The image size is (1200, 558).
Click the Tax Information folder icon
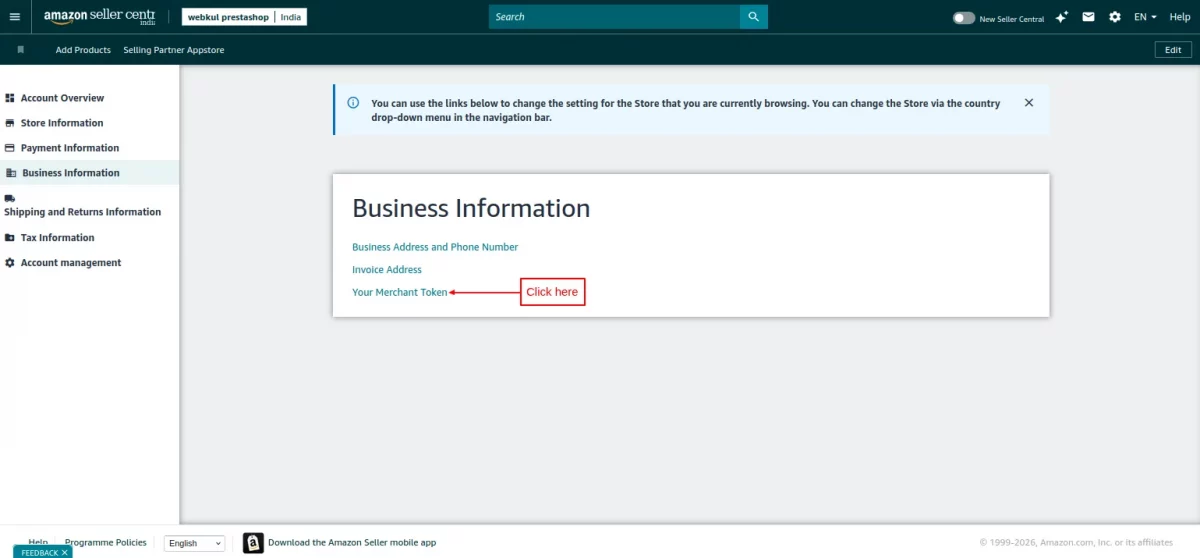10,238
